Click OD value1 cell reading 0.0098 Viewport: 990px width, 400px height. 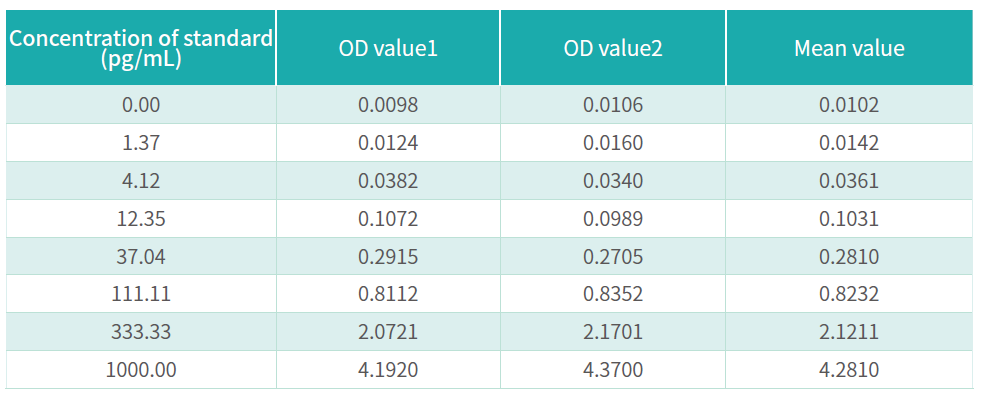[388, 105]
